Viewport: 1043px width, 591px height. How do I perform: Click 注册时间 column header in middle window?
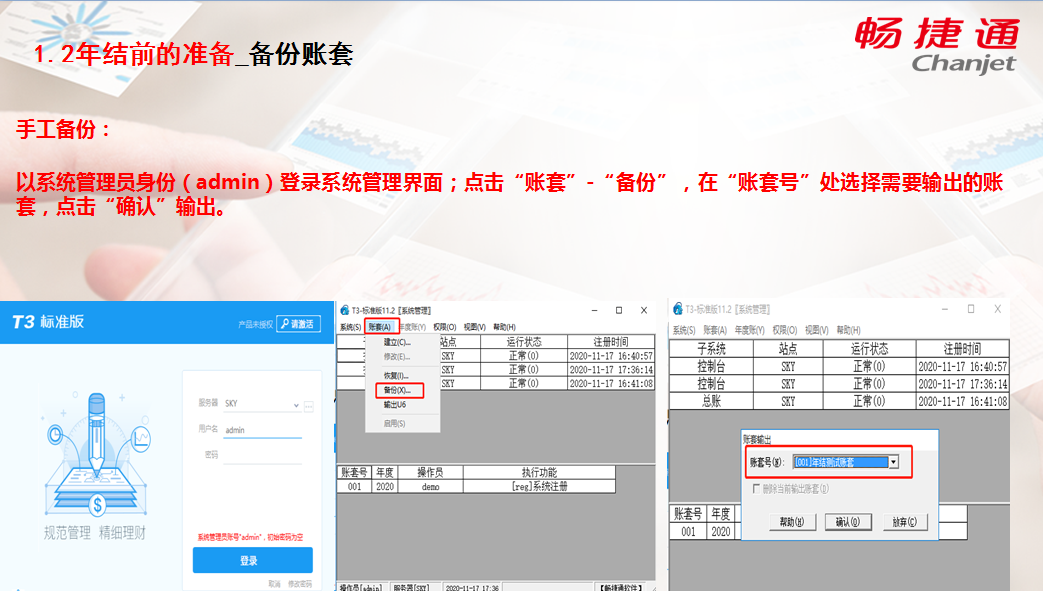[611, 341]
